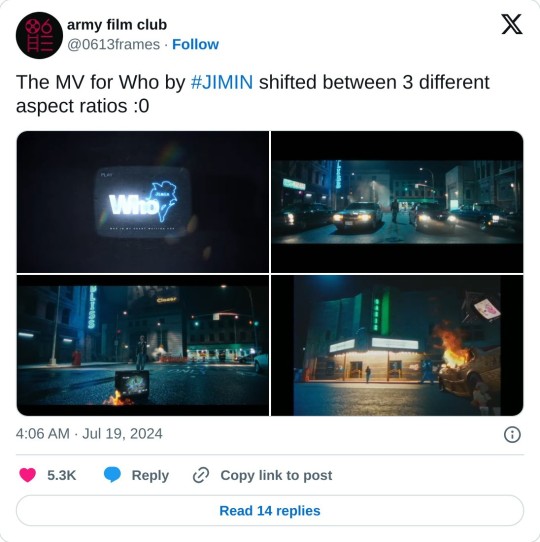Click the pink heart like icon
The image size is (540, 542).
pos(28,475)
